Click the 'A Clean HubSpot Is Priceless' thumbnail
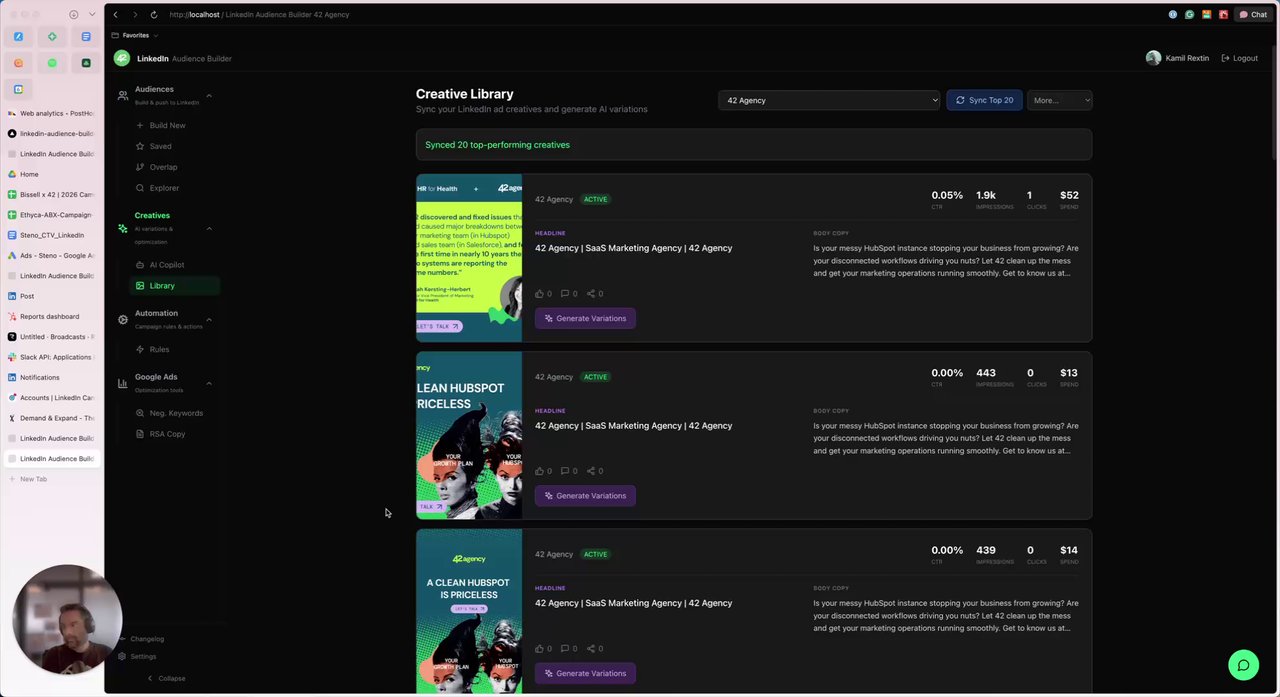This screenshot has width=1280, height=697. (x=469, y=610)
